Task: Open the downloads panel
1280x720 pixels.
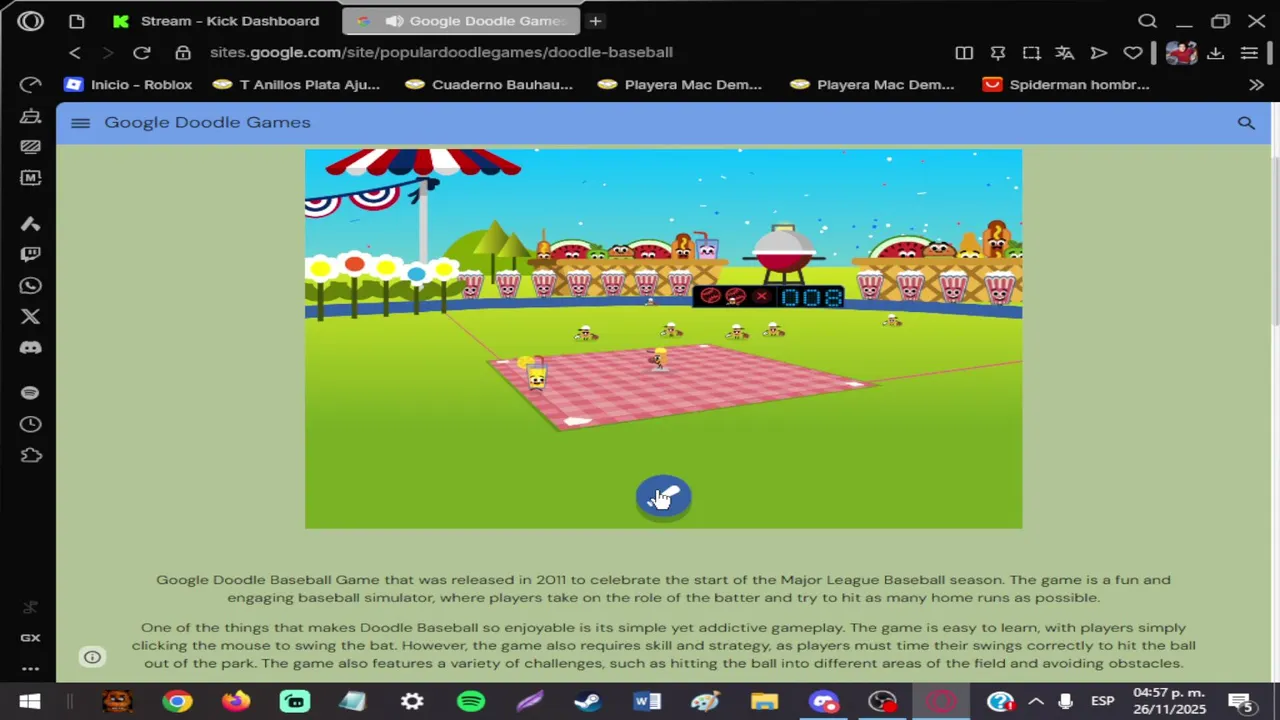Action: (1215, 52)
